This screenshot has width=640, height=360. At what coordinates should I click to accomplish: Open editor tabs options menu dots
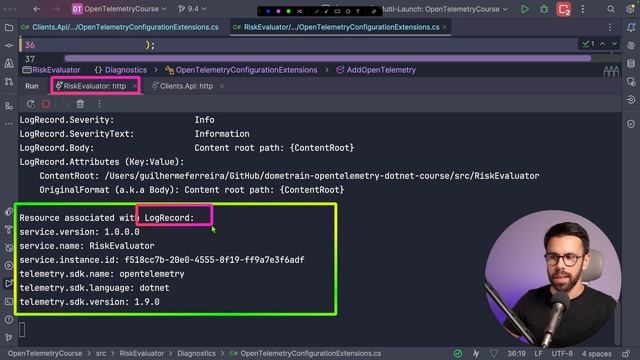tap(610, 27)
